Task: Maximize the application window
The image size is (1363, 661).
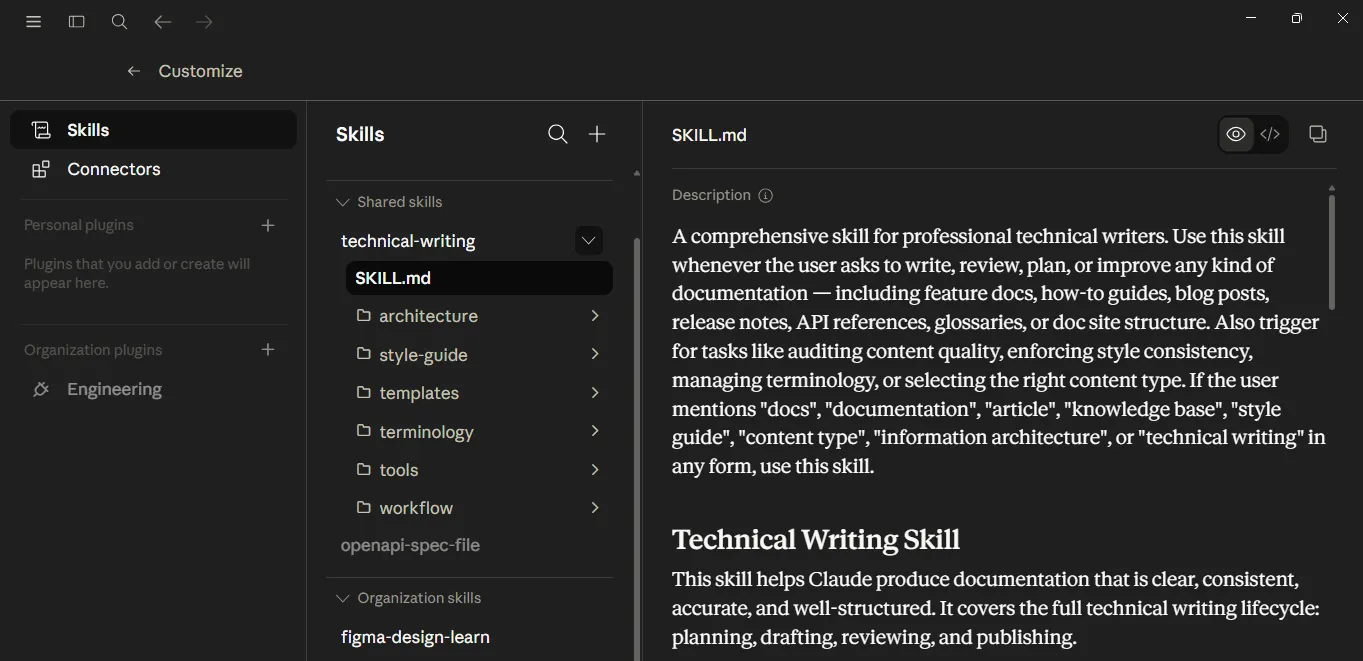Action: [1297, 18]
